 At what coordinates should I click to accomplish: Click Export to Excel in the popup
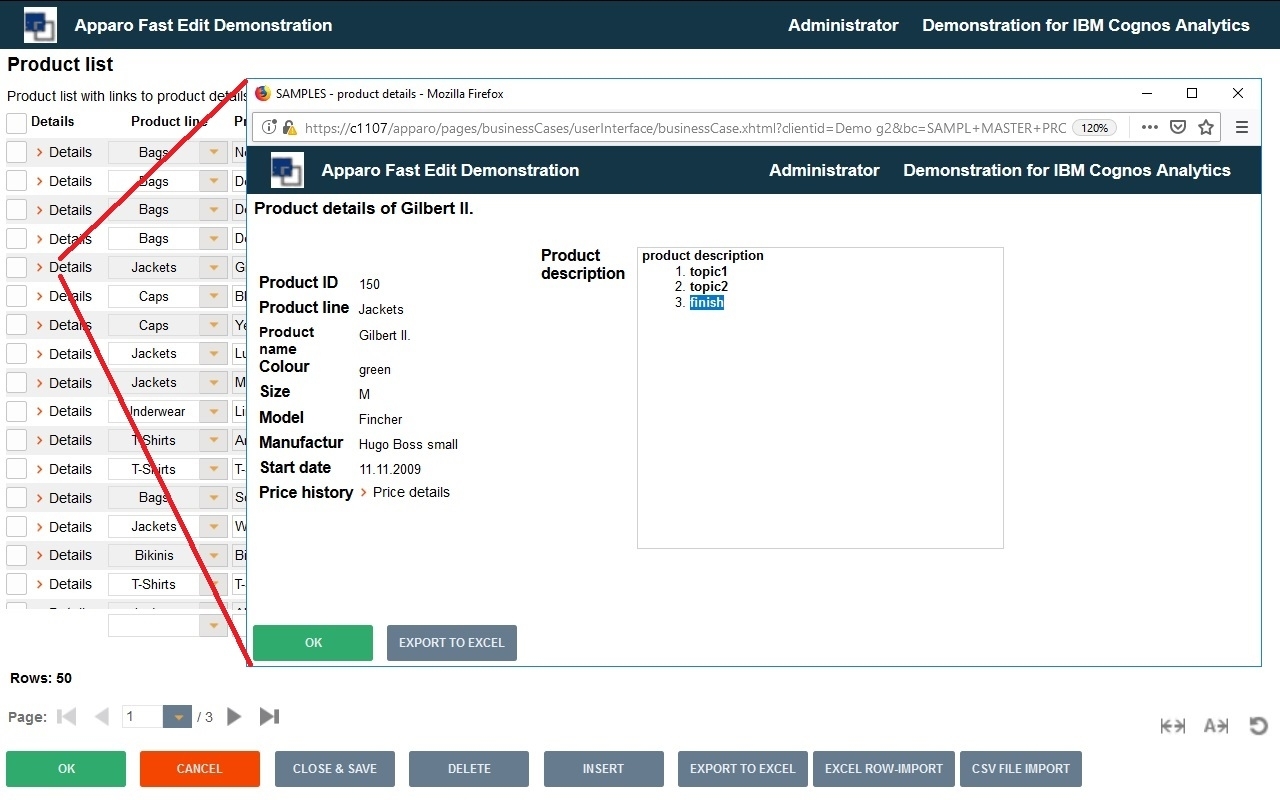click(452, 643)
